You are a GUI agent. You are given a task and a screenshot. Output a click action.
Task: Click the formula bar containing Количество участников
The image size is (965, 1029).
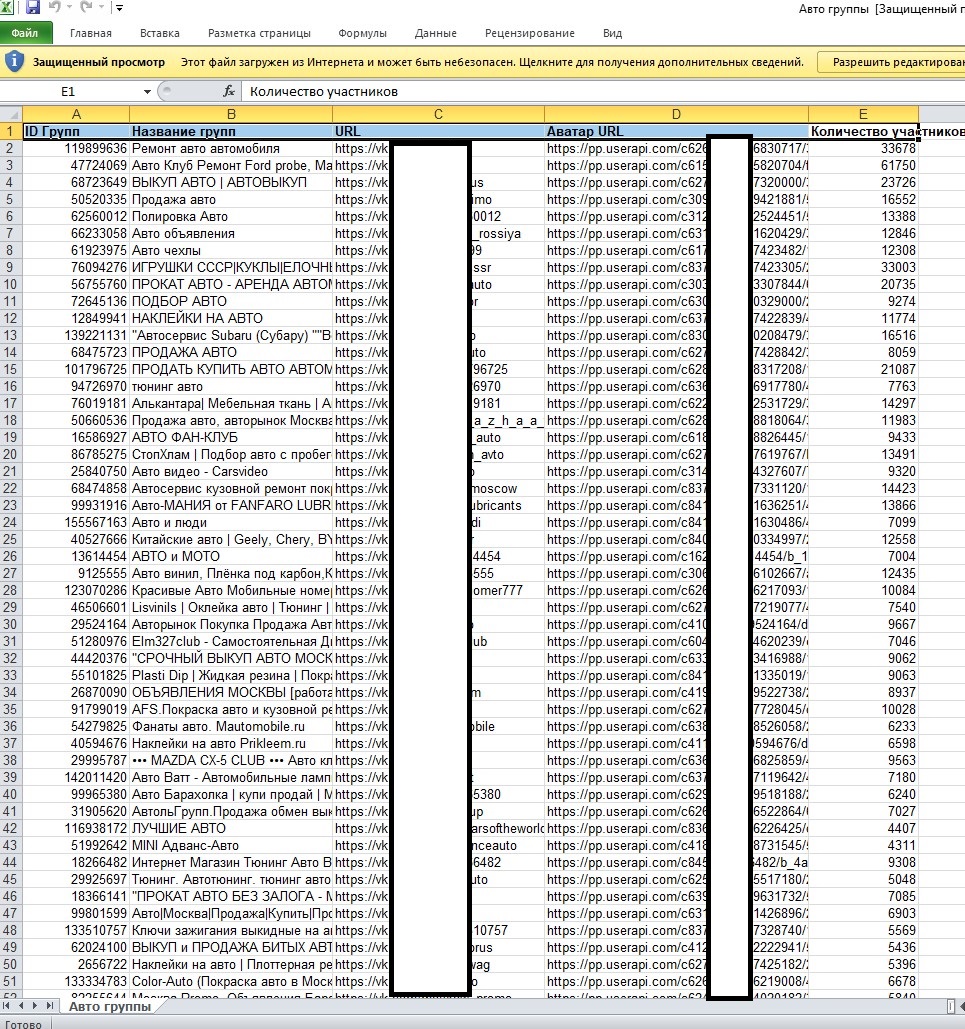[600, 91]
